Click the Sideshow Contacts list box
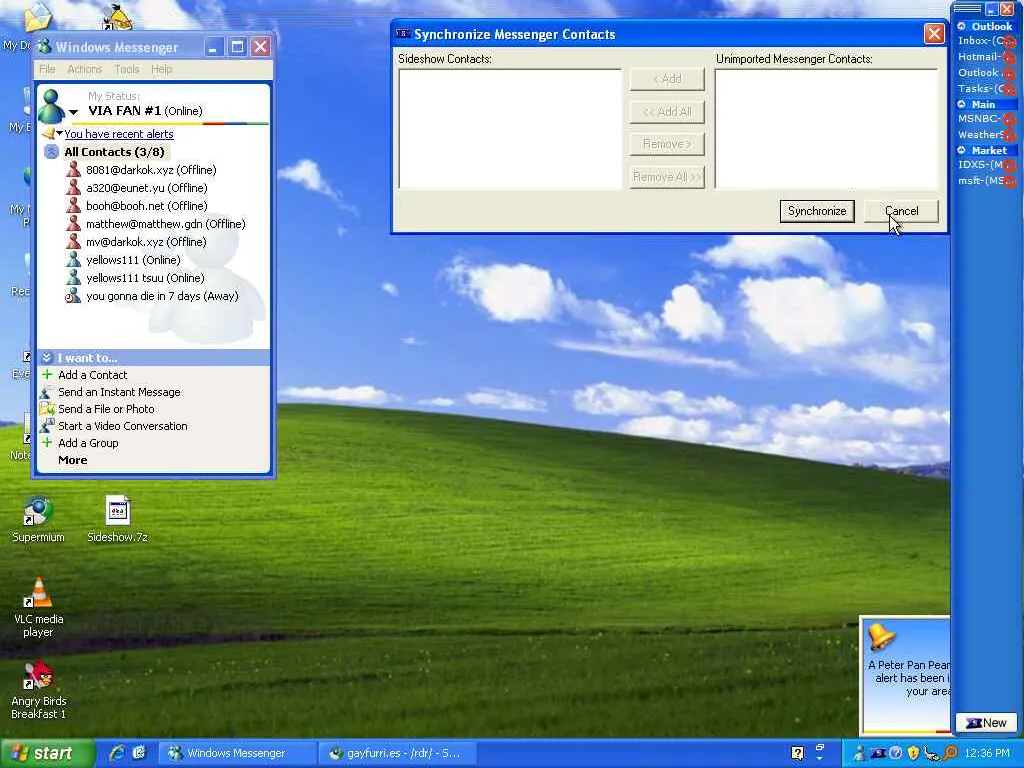The image size is (1024, 768). pos(509,128)
